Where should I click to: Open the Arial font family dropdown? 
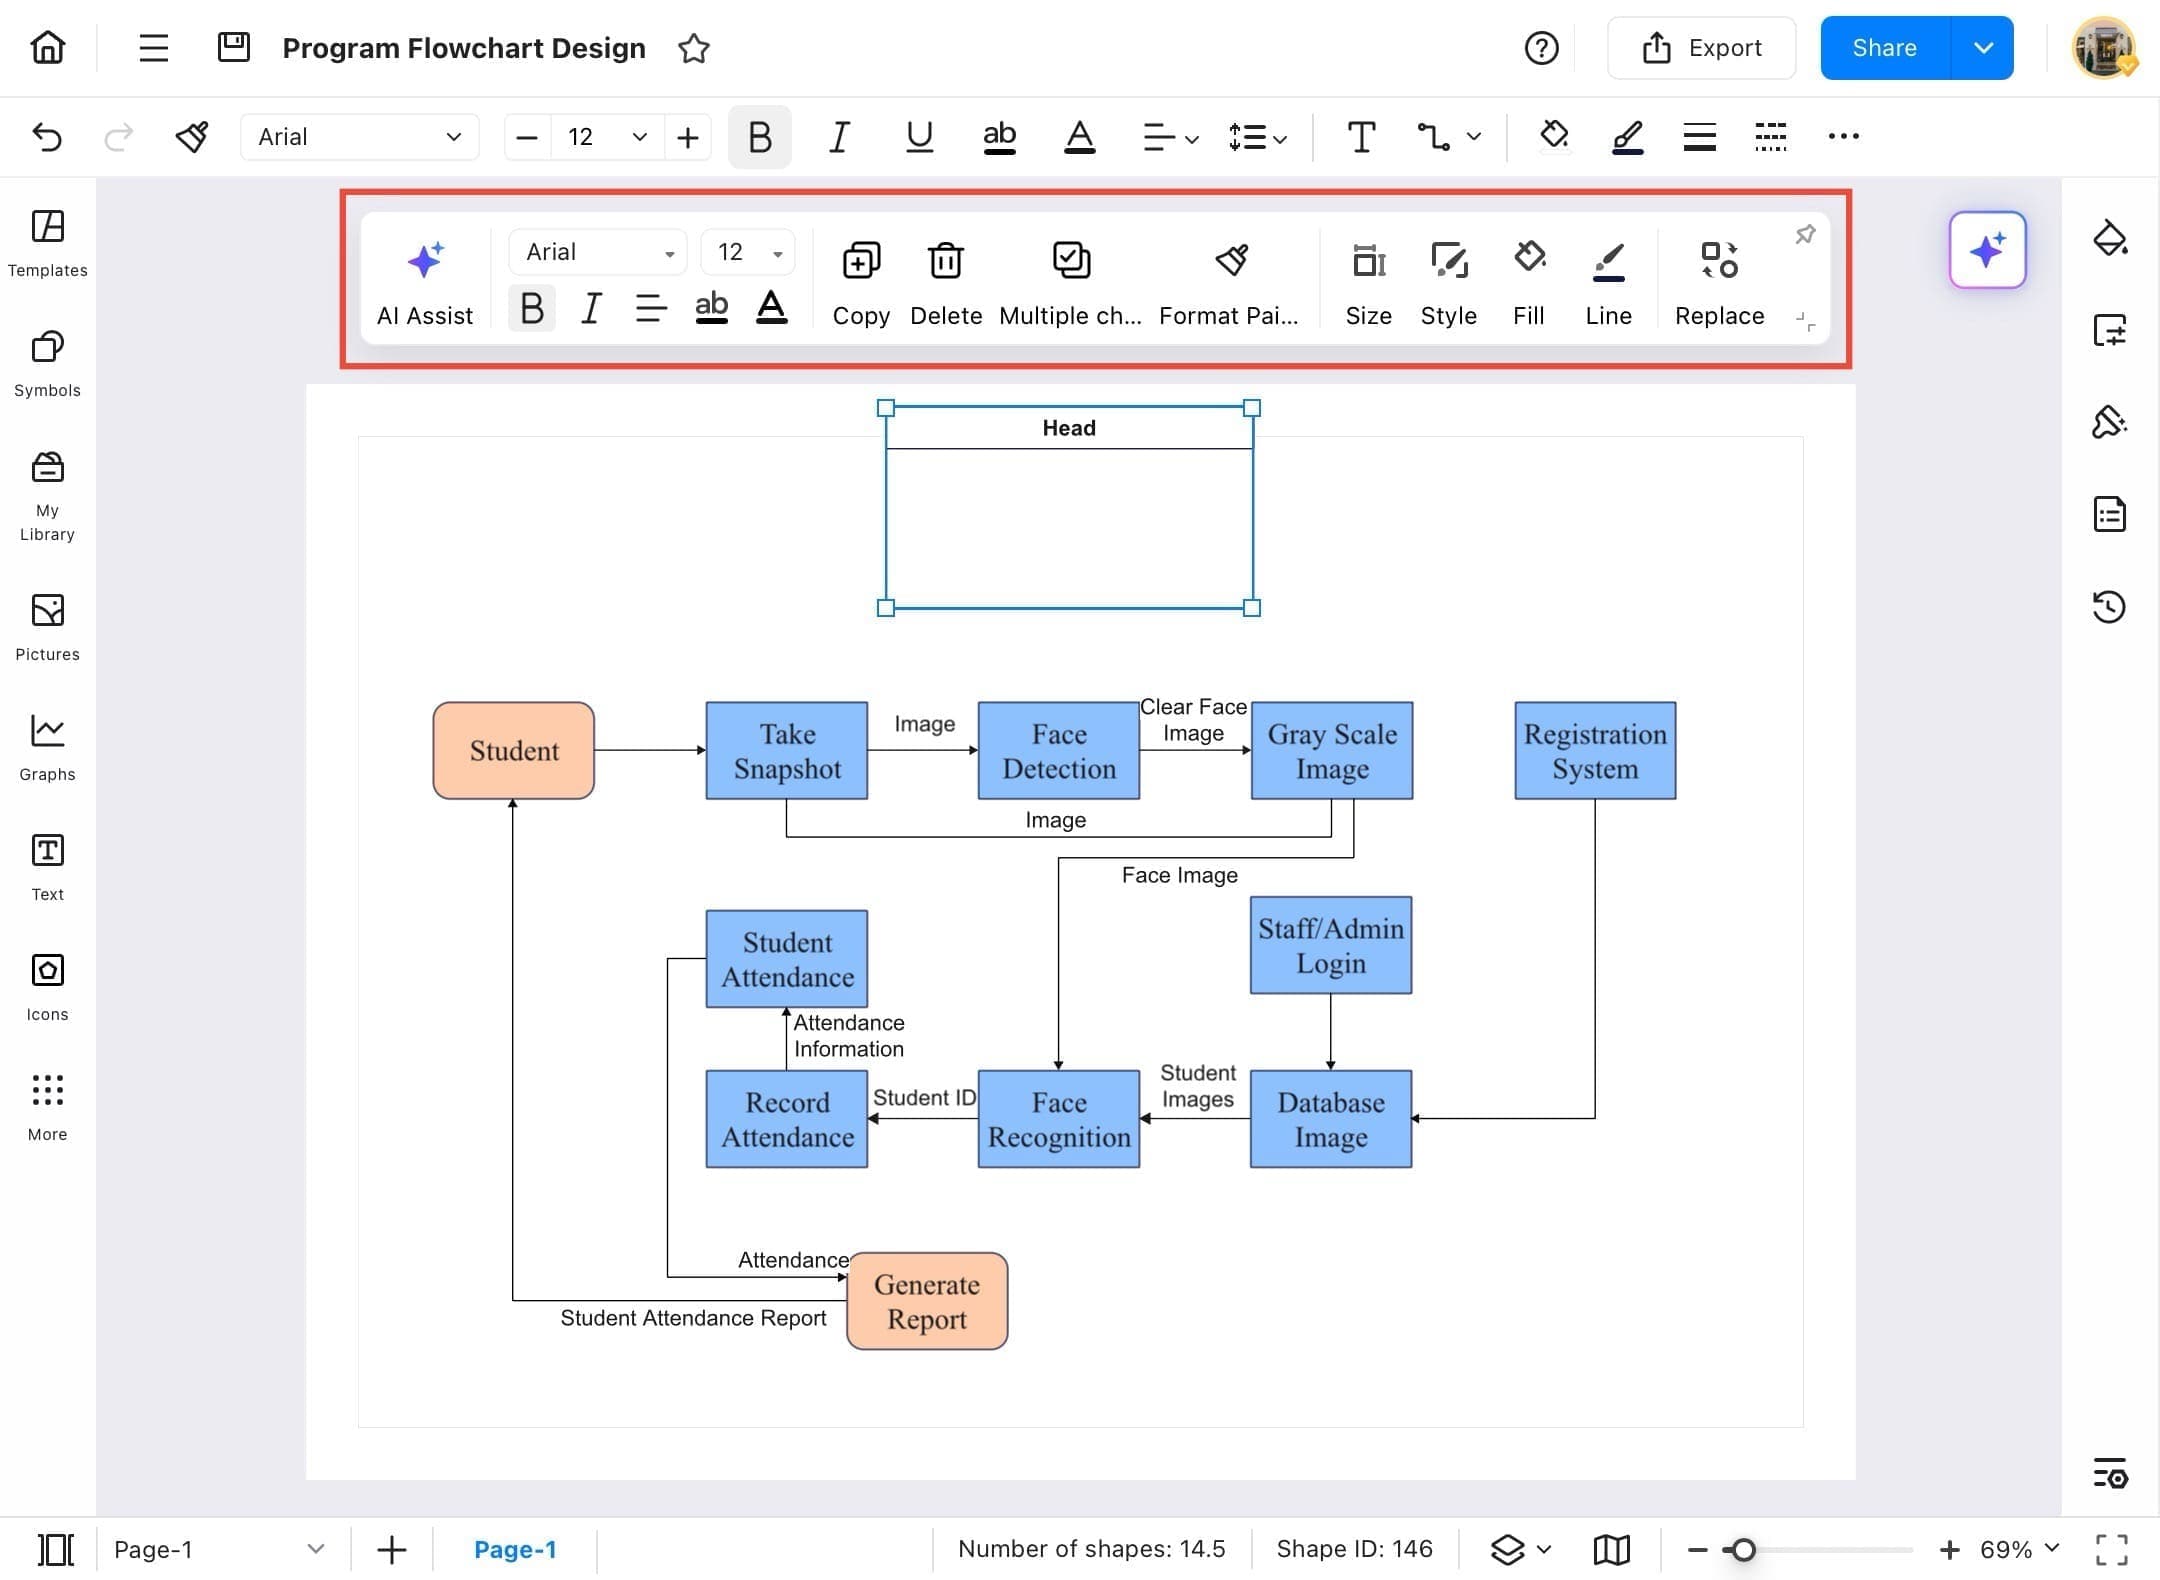pyautogui.click(x=359, y=137)
